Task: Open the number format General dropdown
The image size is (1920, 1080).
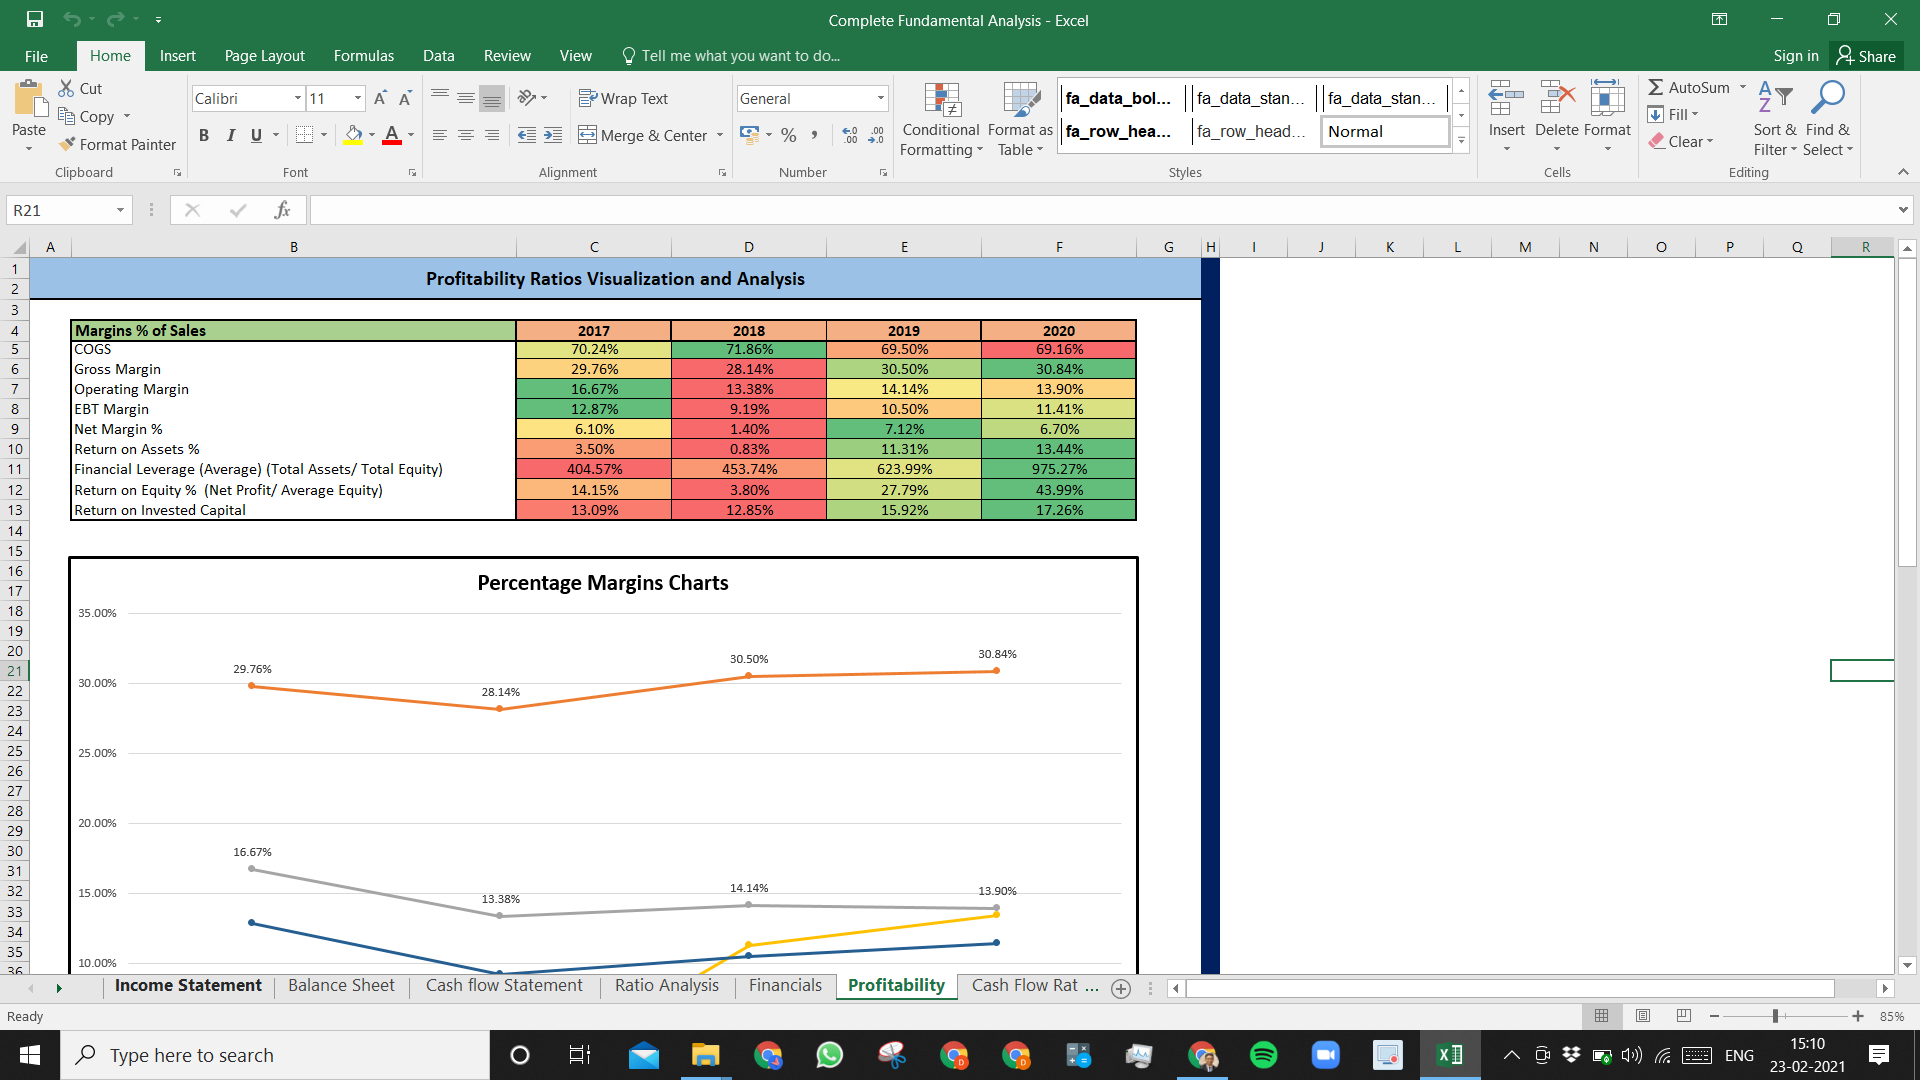Action: (x=881, y=98)
